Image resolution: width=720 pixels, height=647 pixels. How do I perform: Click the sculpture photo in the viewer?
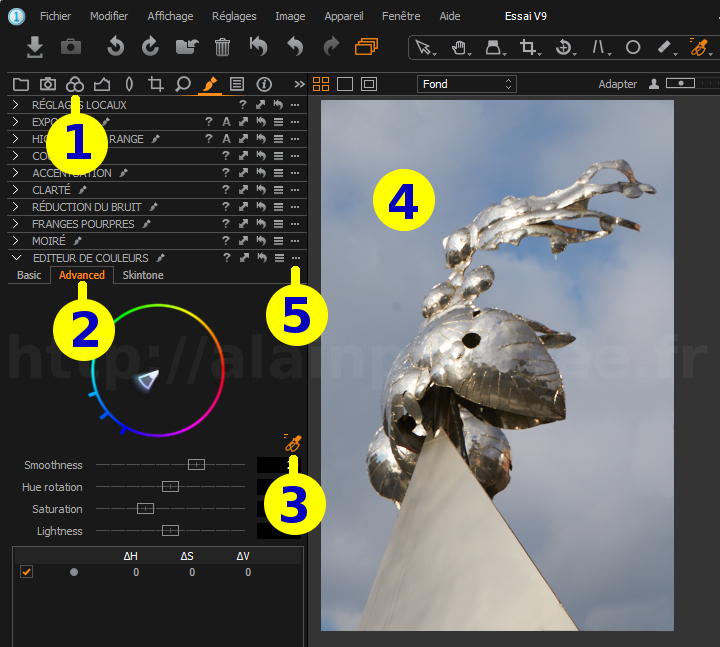[497, 365]
